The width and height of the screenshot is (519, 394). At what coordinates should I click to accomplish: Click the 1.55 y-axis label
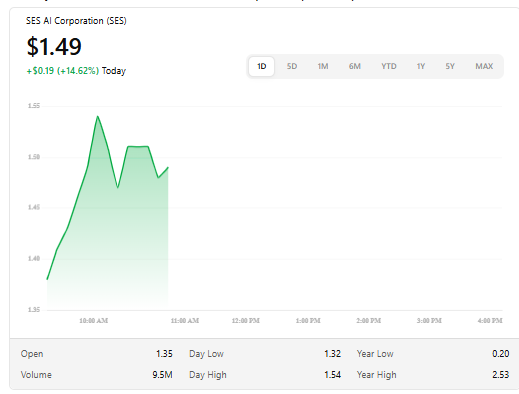click(34, 106)
